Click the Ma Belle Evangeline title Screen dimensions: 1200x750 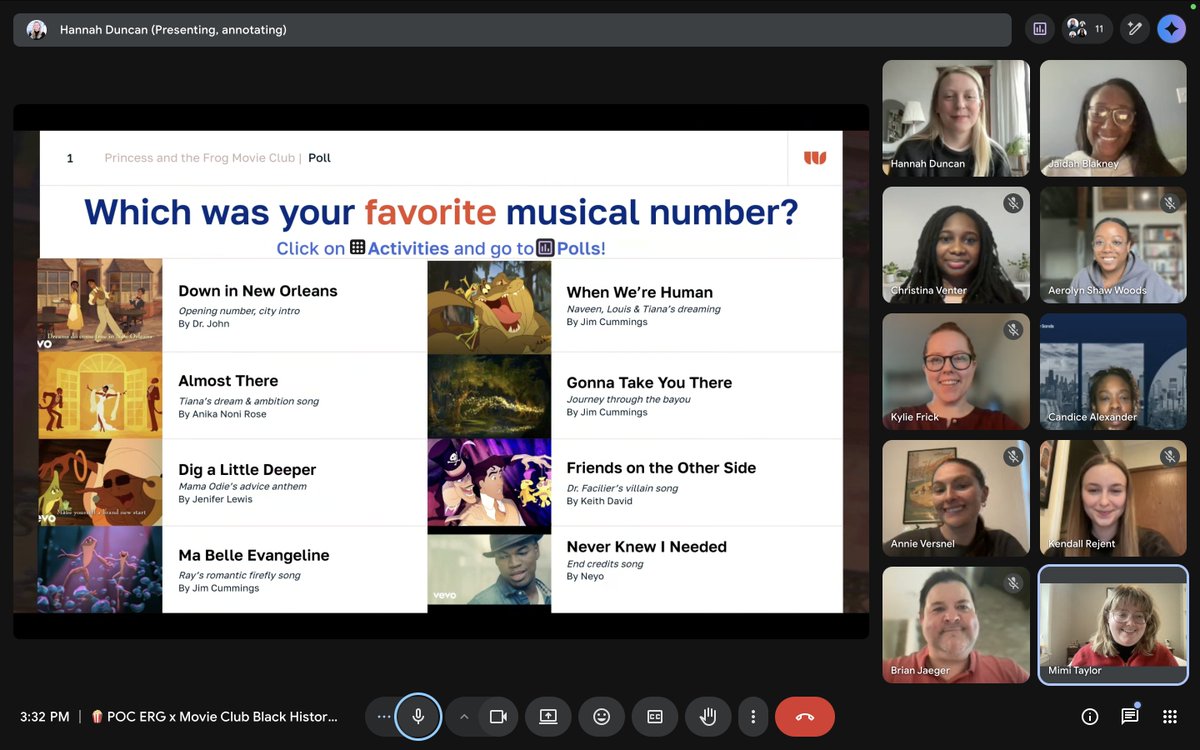(x=254, y=555)
